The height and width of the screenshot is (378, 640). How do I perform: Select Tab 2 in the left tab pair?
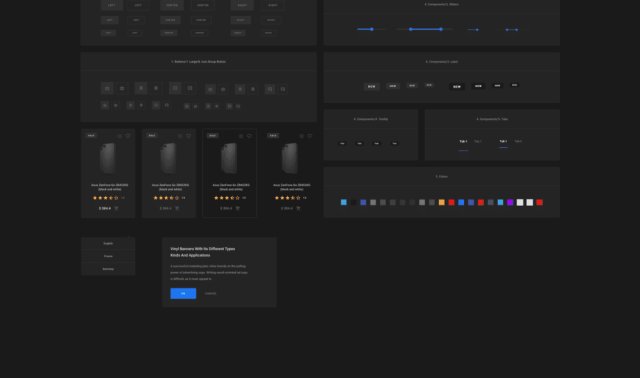pyautogui.click(x=478, y=141)
